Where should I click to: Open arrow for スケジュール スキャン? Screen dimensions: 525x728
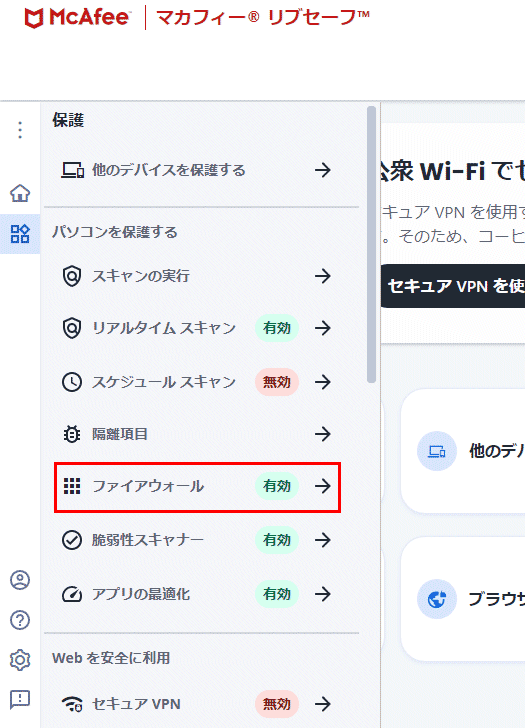pyautogui.click(x=323, y=382)
